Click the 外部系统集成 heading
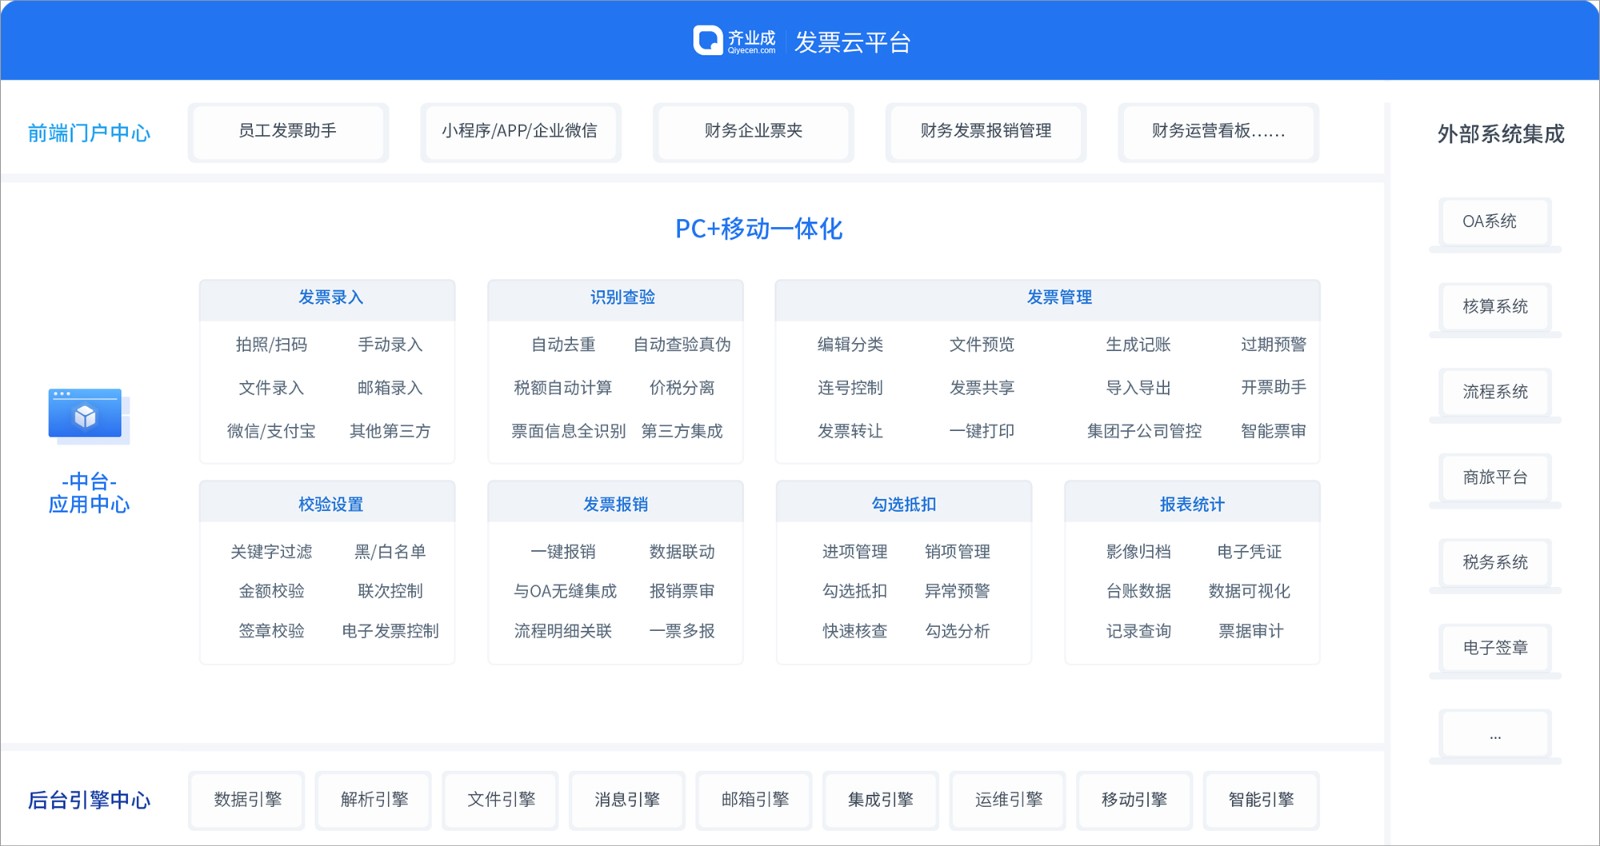Image resolution: width=1600 pixels, height=846 pixels. (1500, 134)
